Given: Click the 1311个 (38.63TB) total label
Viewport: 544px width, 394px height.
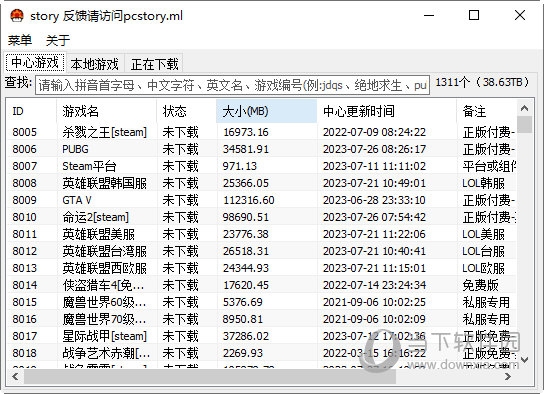Looking at the screenshot, I should 483,82.
